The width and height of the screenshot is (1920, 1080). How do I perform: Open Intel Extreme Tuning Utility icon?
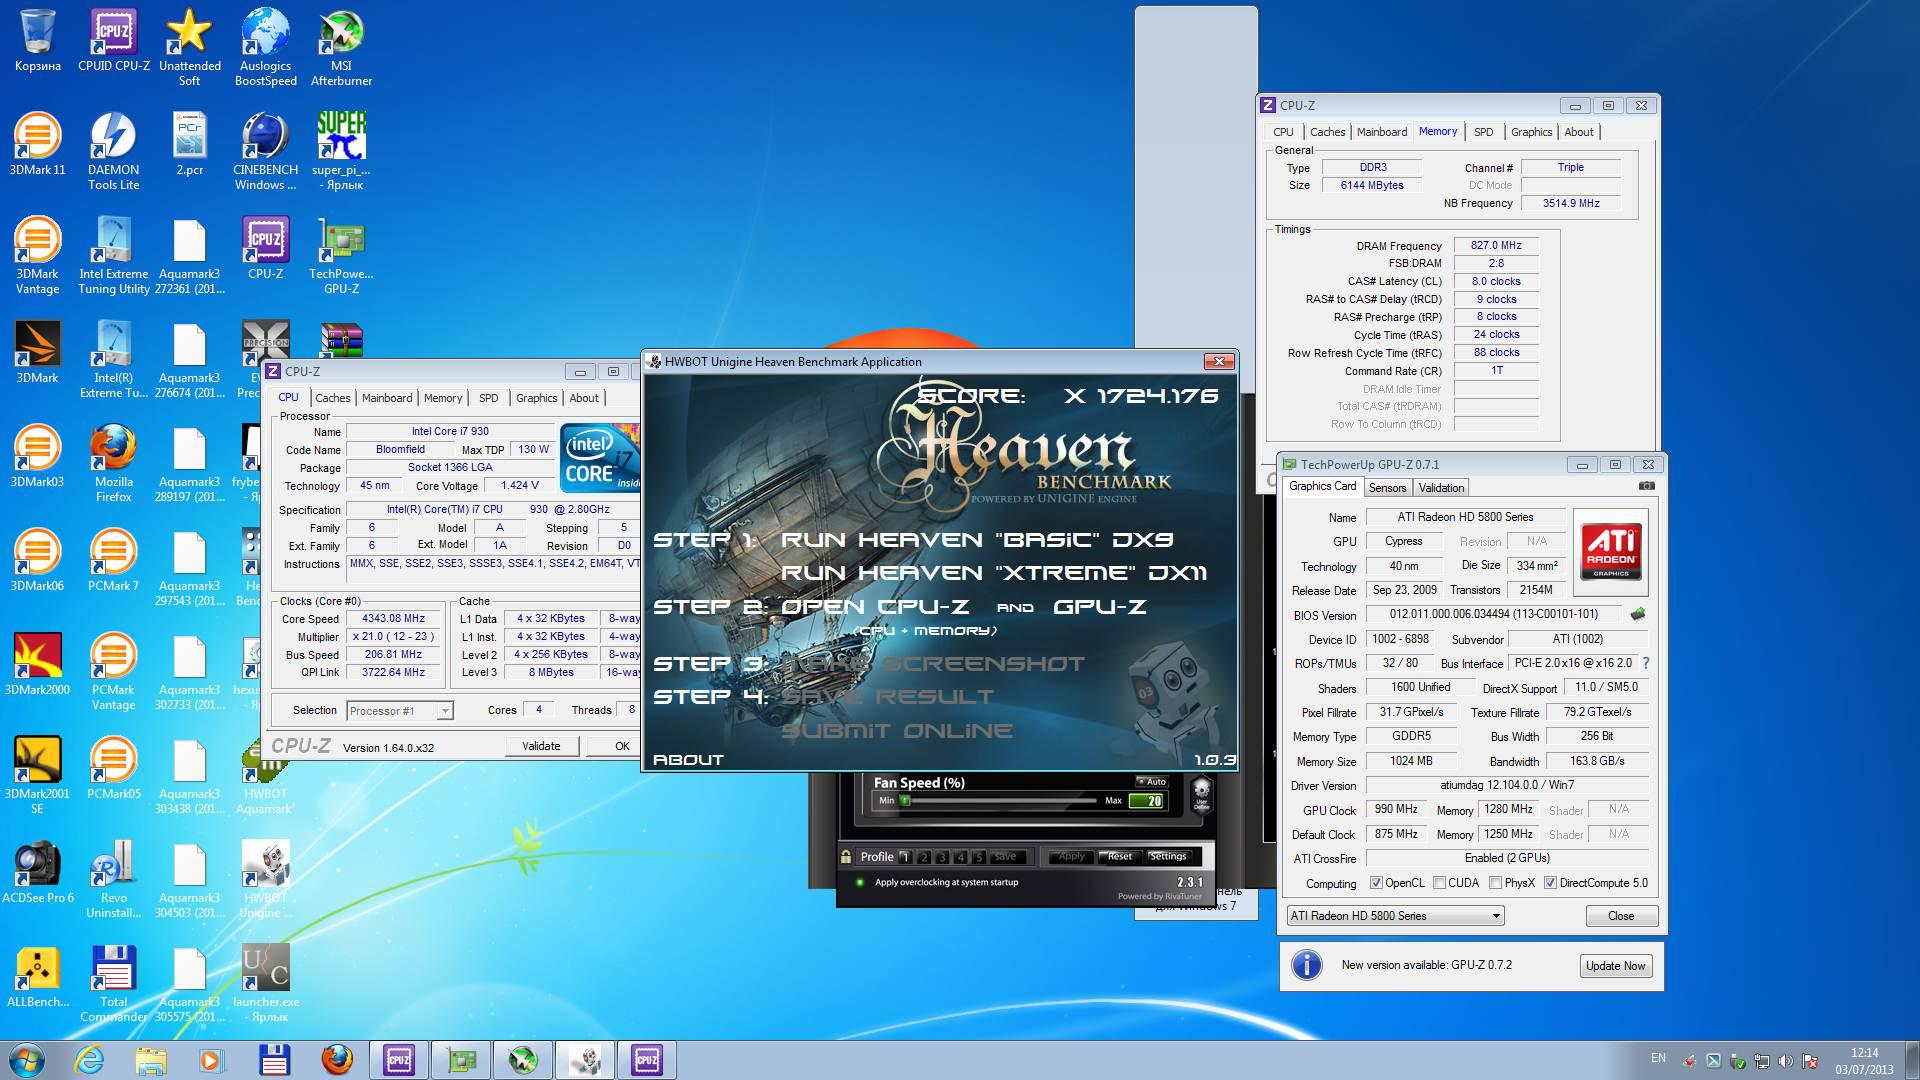113,256
